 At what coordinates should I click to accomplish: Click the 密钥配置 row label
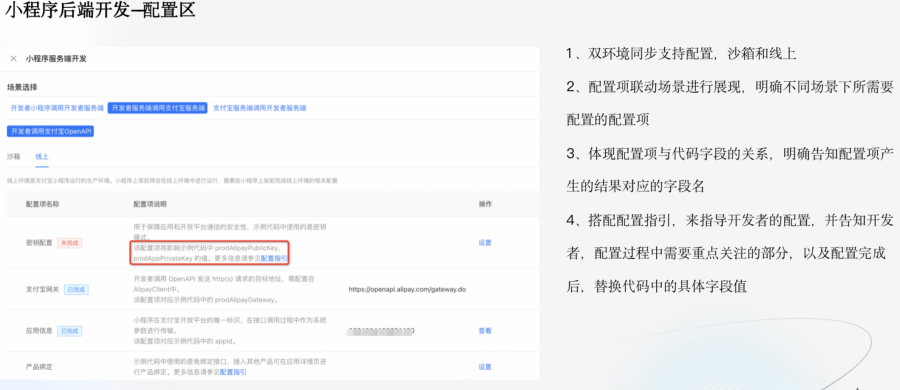[40, 243]
